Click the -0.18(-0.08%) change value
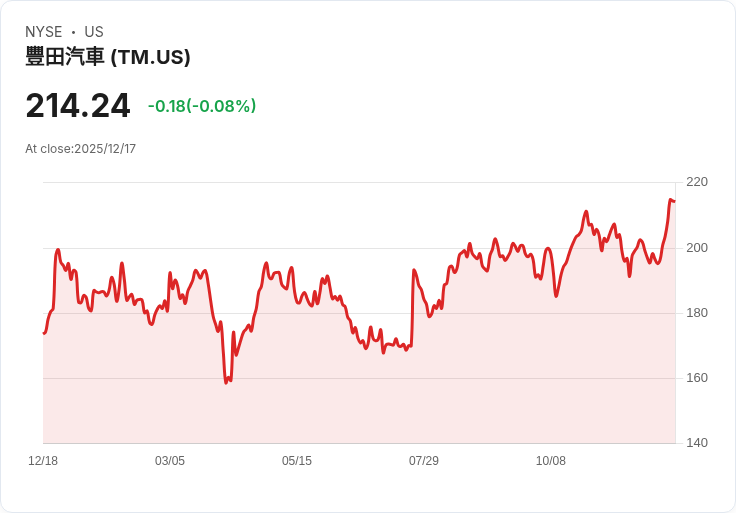 (202, 106)
